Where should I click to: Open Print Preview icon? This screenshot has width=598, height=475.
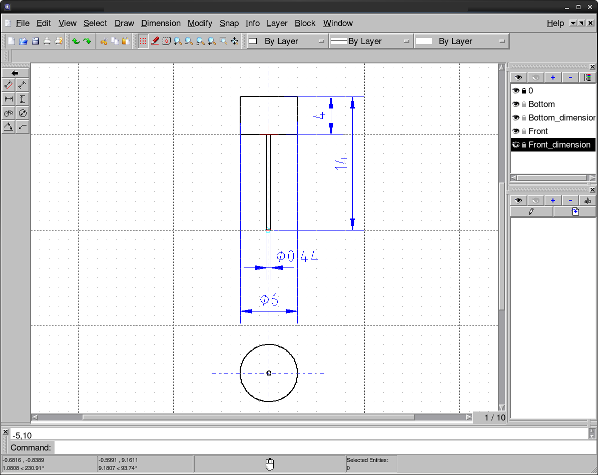[x=59, y=41]
